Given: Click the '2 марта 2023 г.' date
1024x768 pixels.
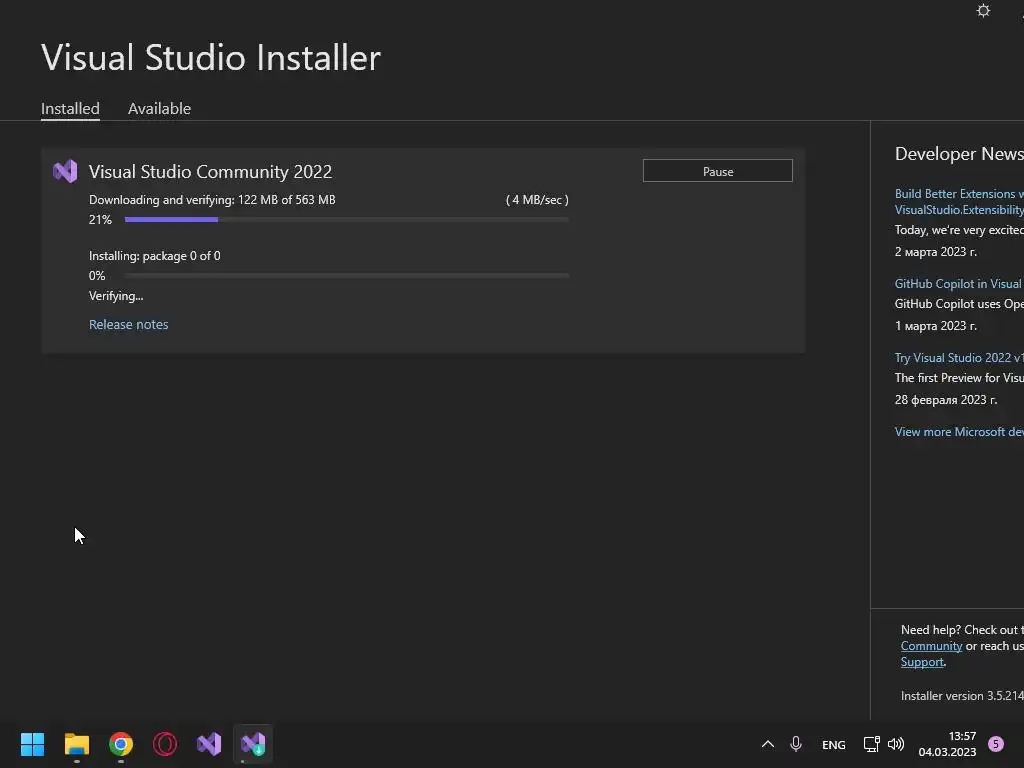Looking at the screenshot, I should pos(936,251).
